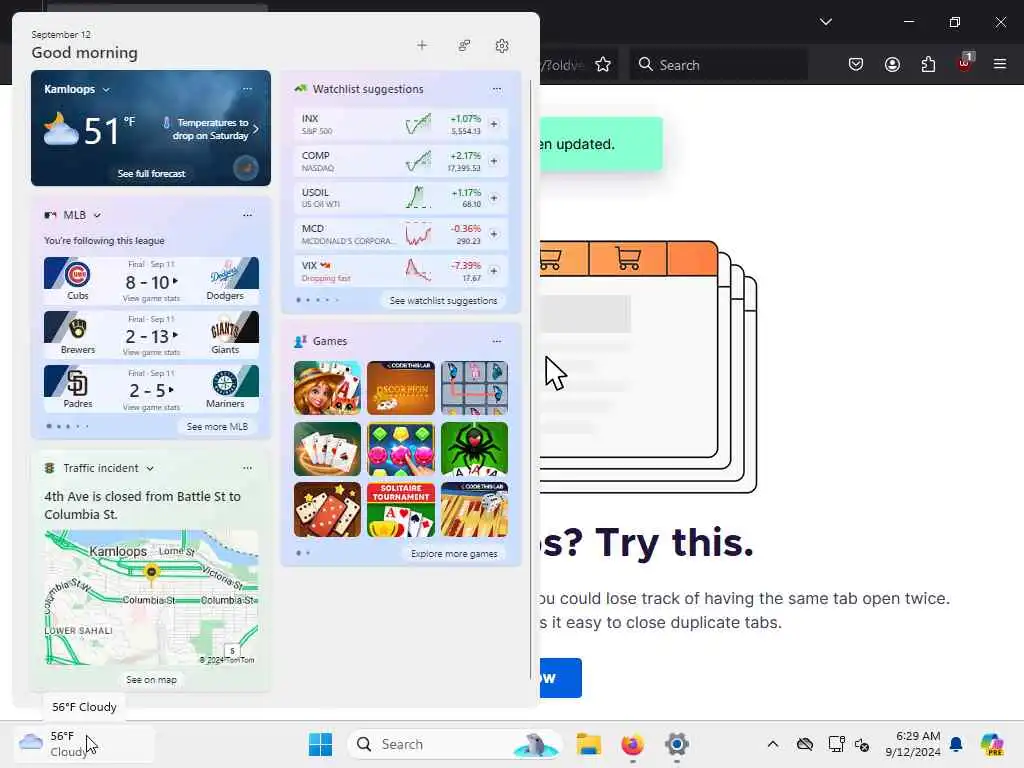Open Solitaire Tournament game tile
The width and height of the screenshot is (1024, 768).
(x=400, y=509)
